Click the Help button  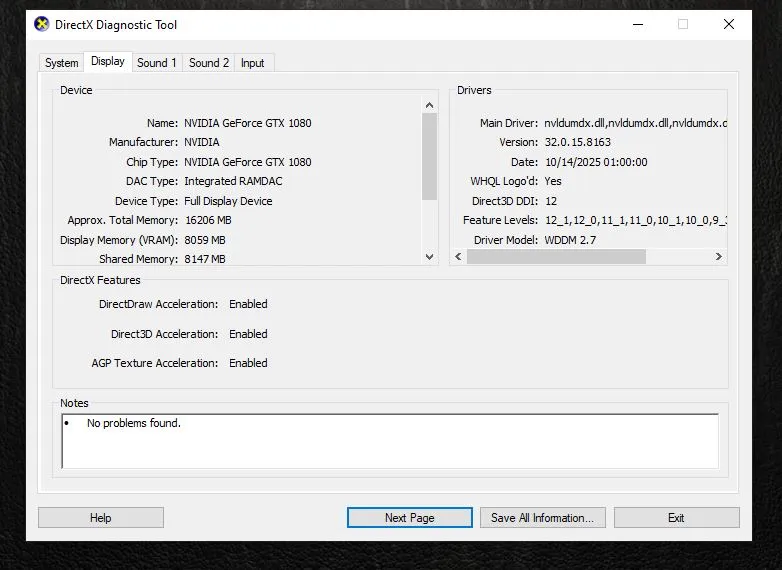[101, 518]
